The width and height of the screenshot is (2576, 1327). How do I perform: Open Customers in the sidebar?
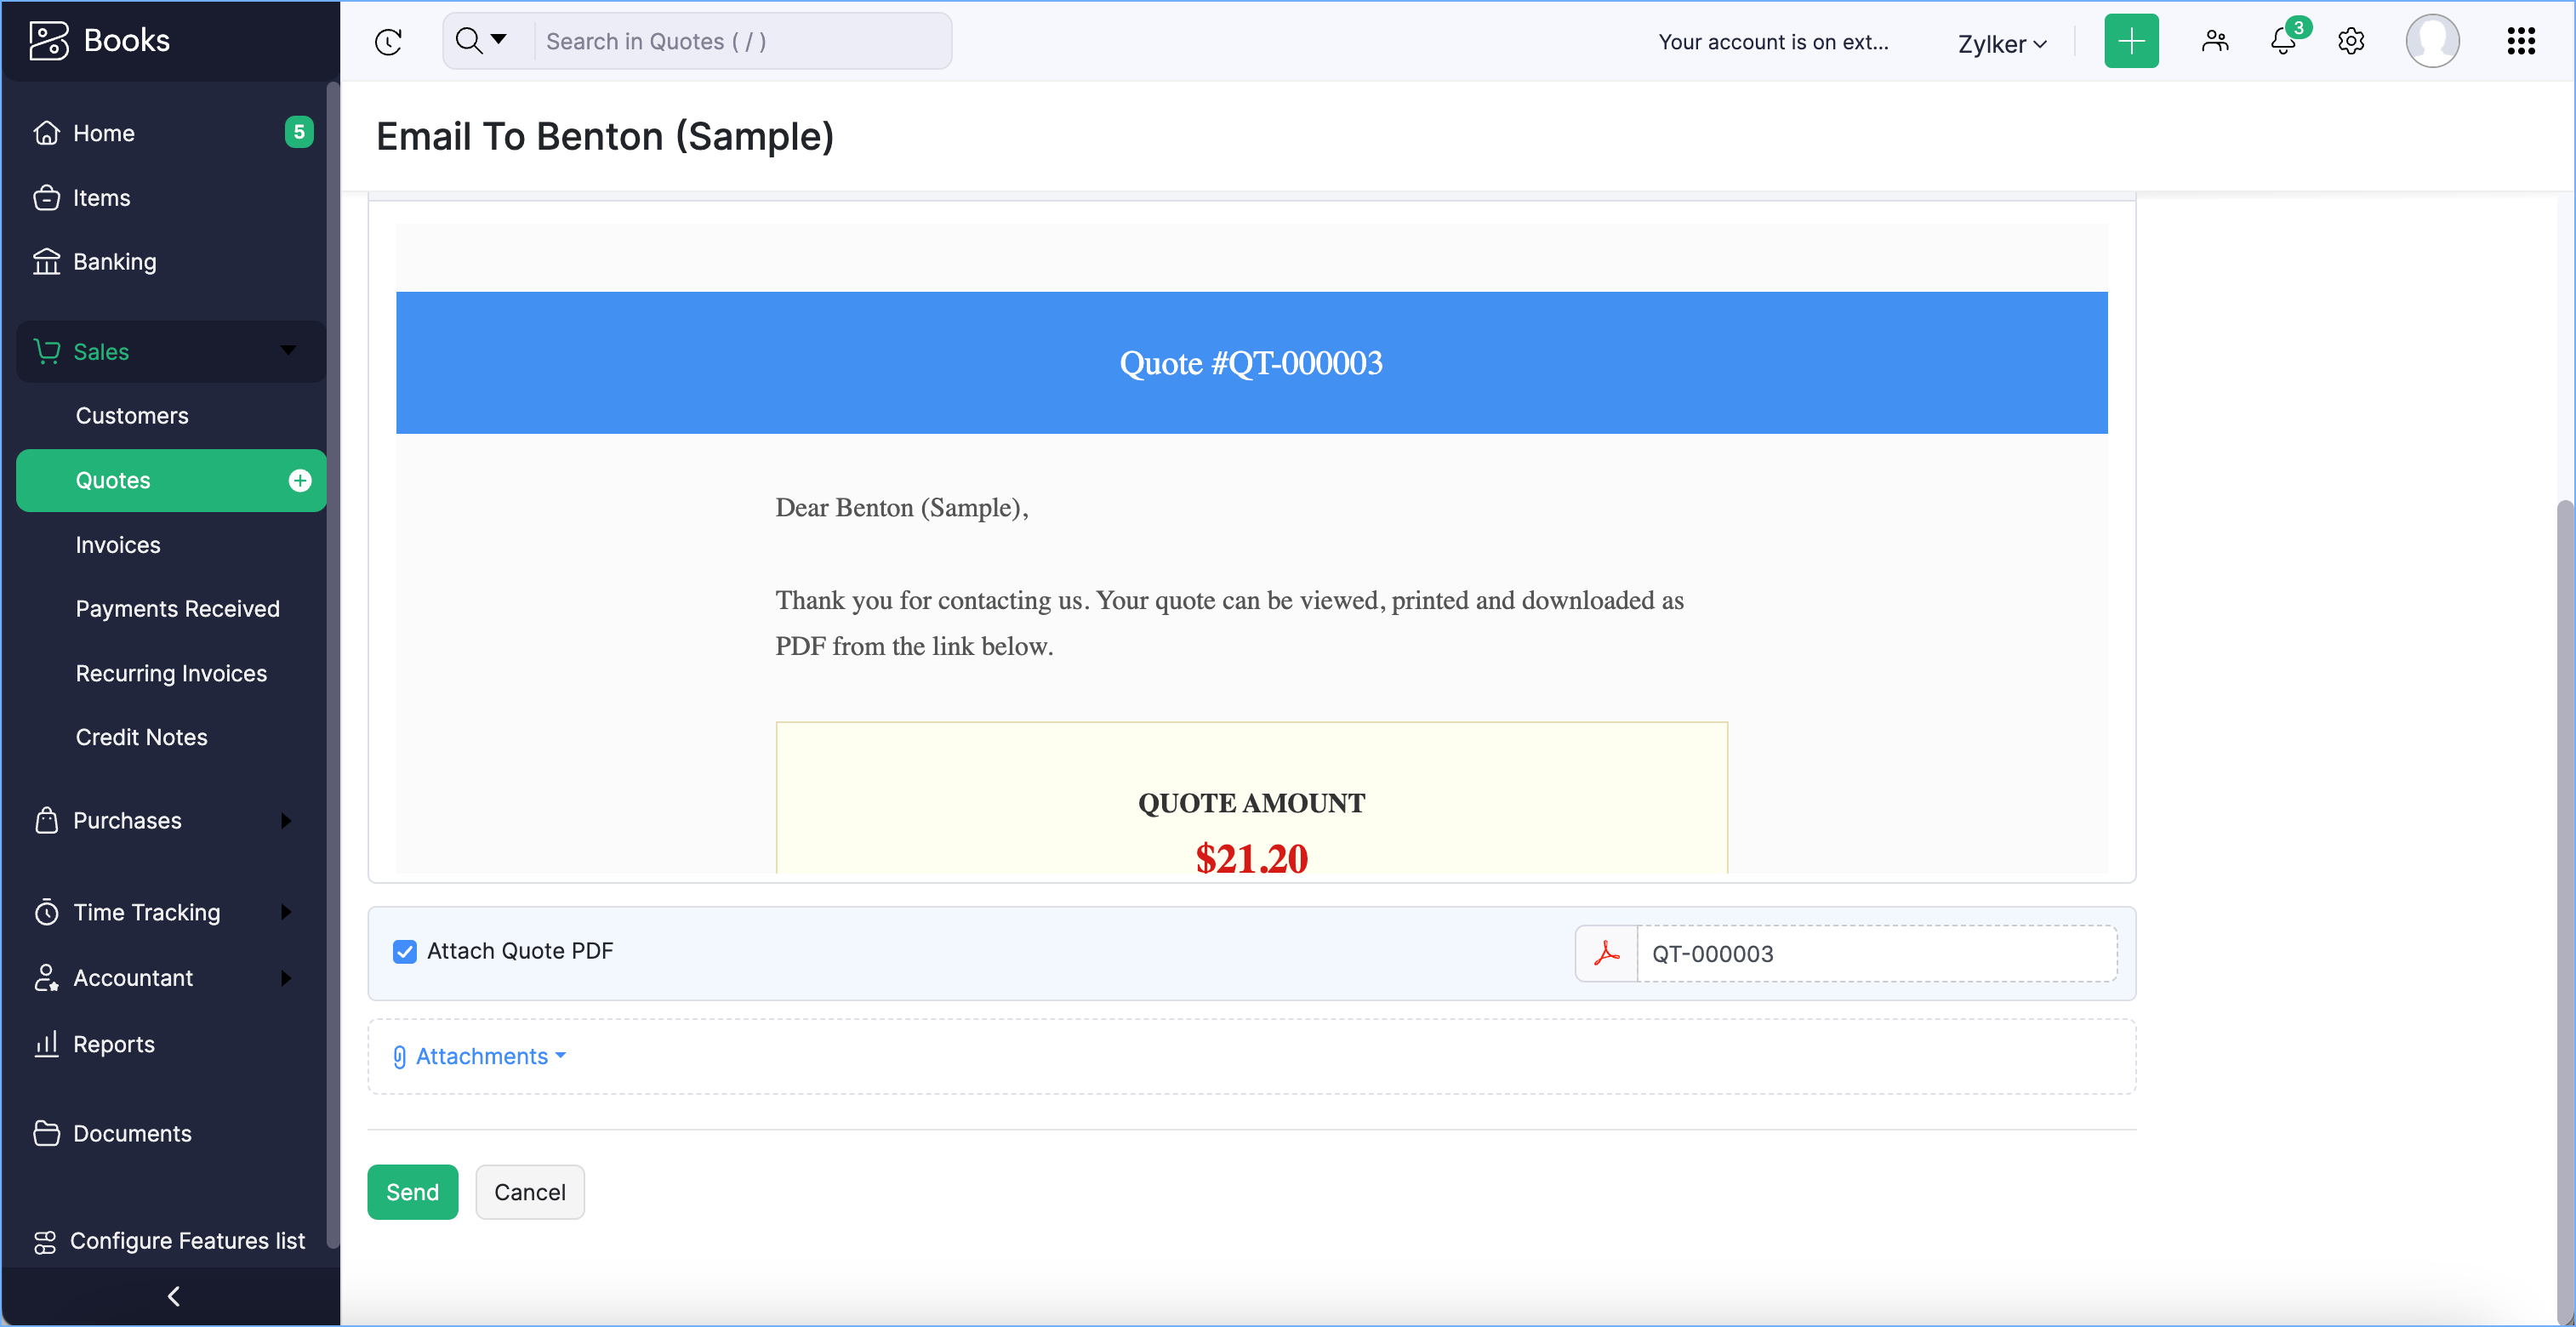(x=132, y=416)
